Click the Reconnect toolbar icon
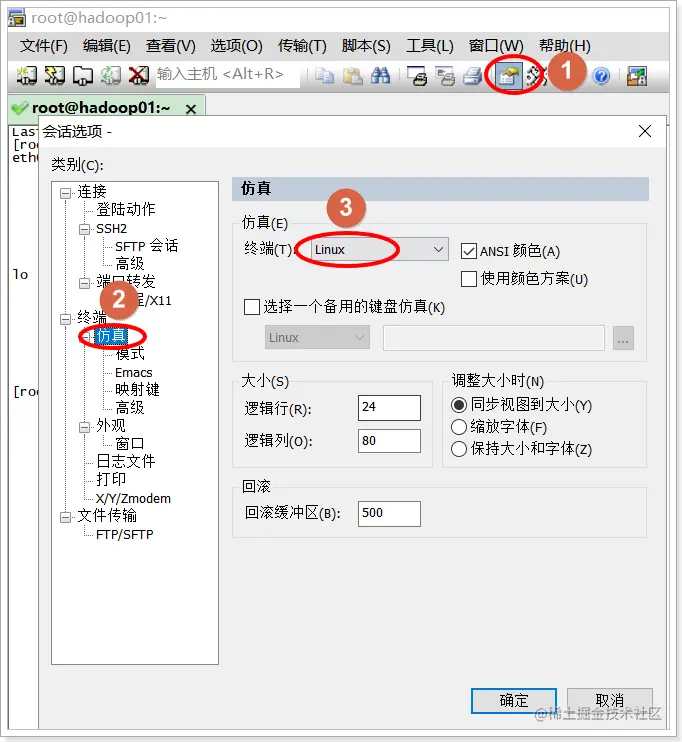 click(111, 76)
